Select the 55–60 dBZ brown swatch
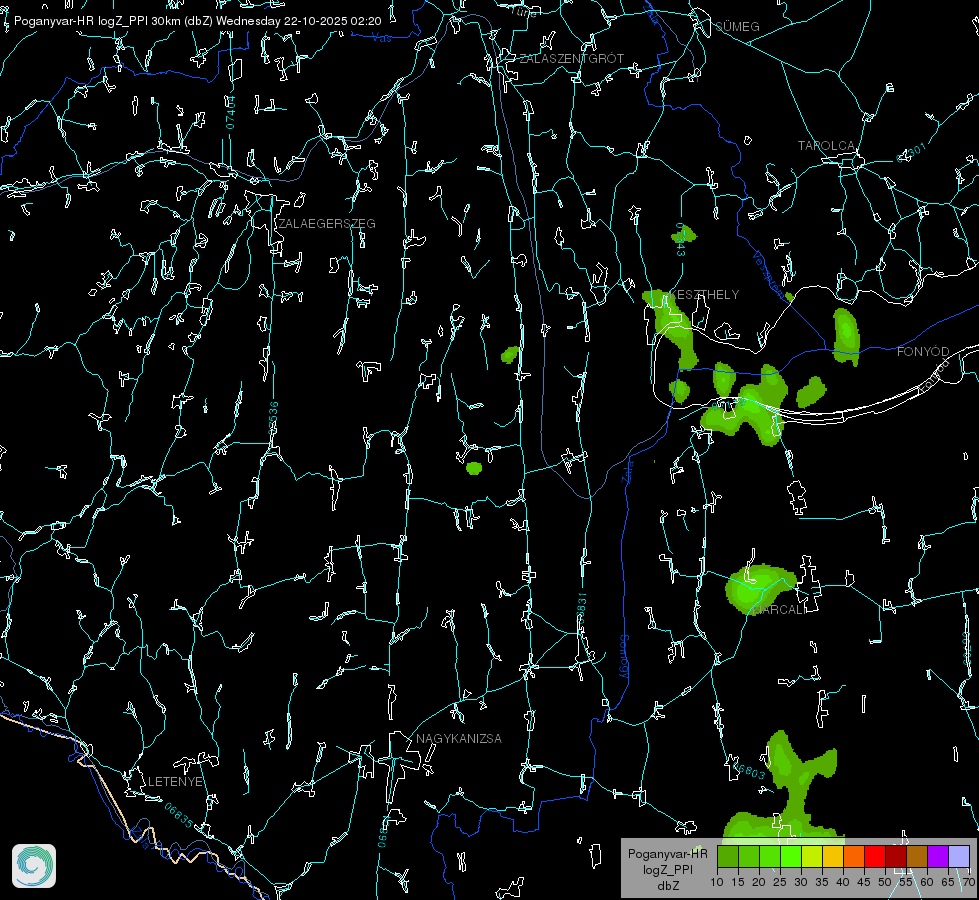The image size is (979, 900). point(917,856)
